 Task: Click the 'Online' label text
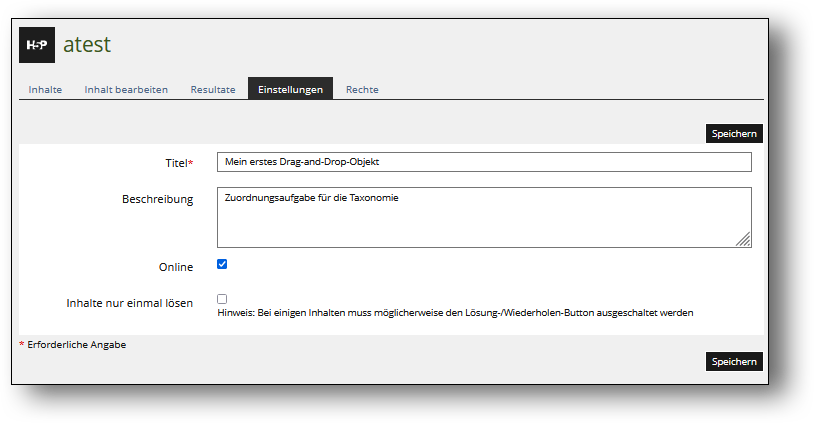(x=176, y=267)
